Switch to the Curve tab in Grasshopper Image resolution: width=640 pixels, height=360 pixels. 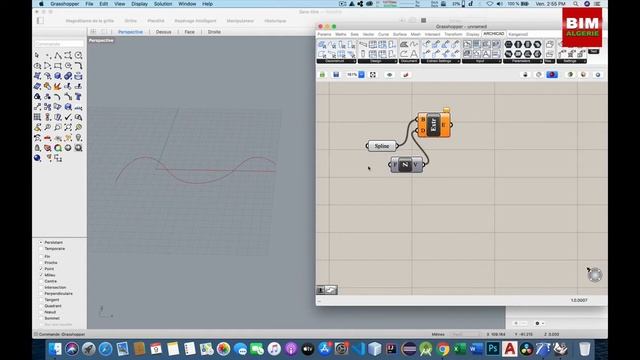click(x=383, y=34)
